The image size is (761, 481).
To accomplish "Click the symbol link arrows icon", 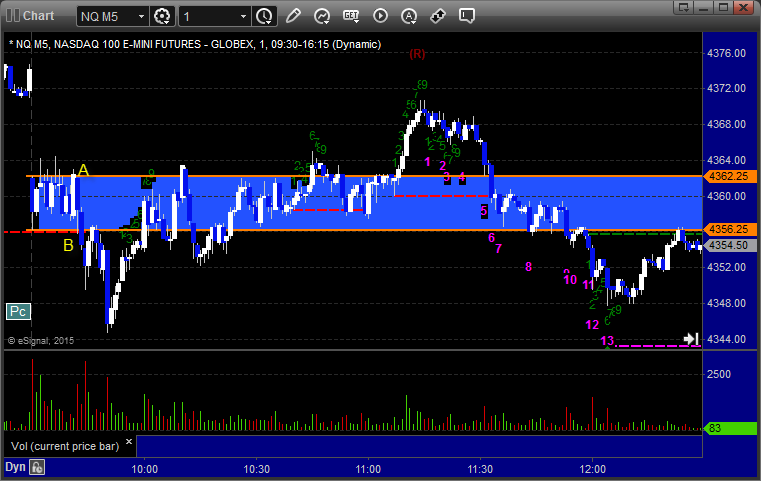I will (x=438, y=16).
